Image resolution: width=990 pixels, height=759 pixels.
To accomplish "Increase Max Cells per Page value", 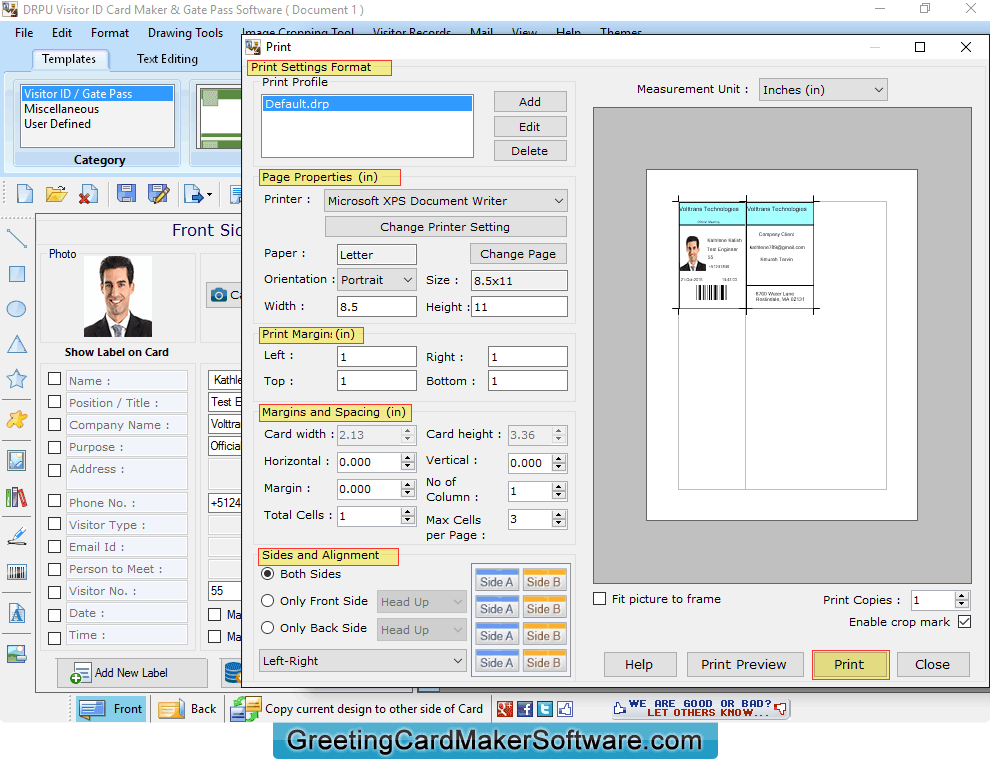I will 558,515.
